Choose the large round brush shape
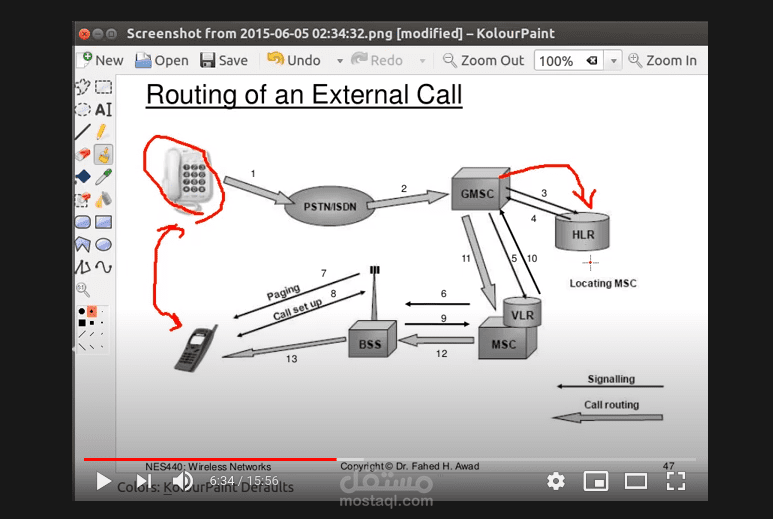773x519 pixels. pos(82,311)
